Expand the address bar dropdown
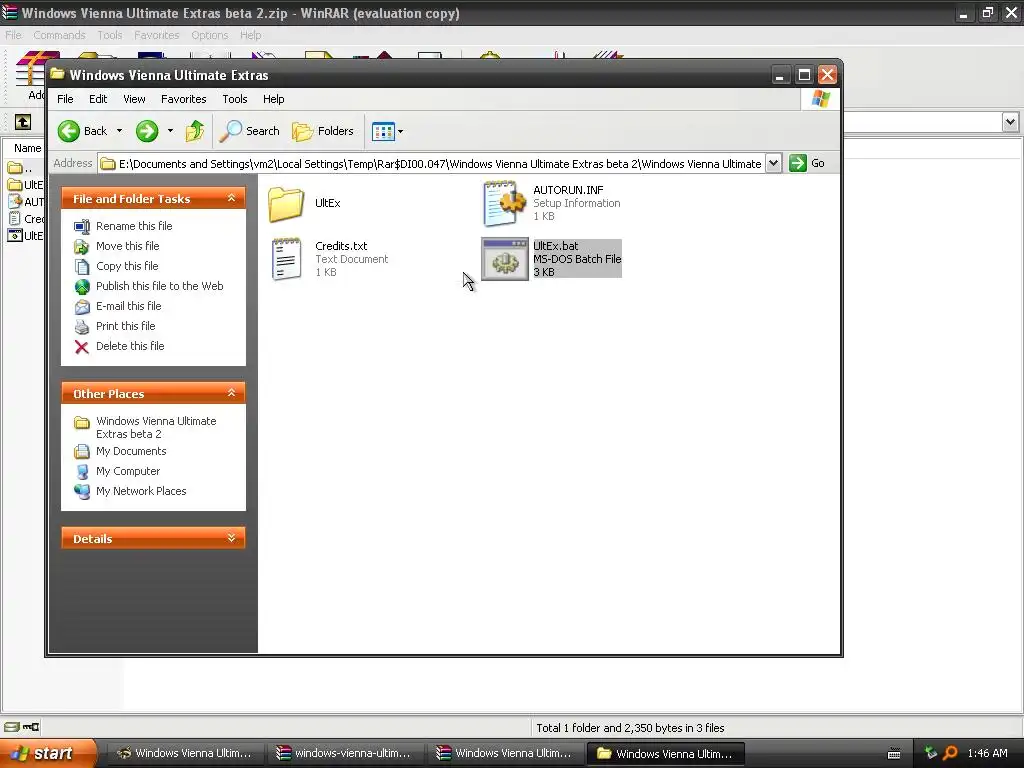The height and width of the screenshot is (768, 1024). point(773,163)
